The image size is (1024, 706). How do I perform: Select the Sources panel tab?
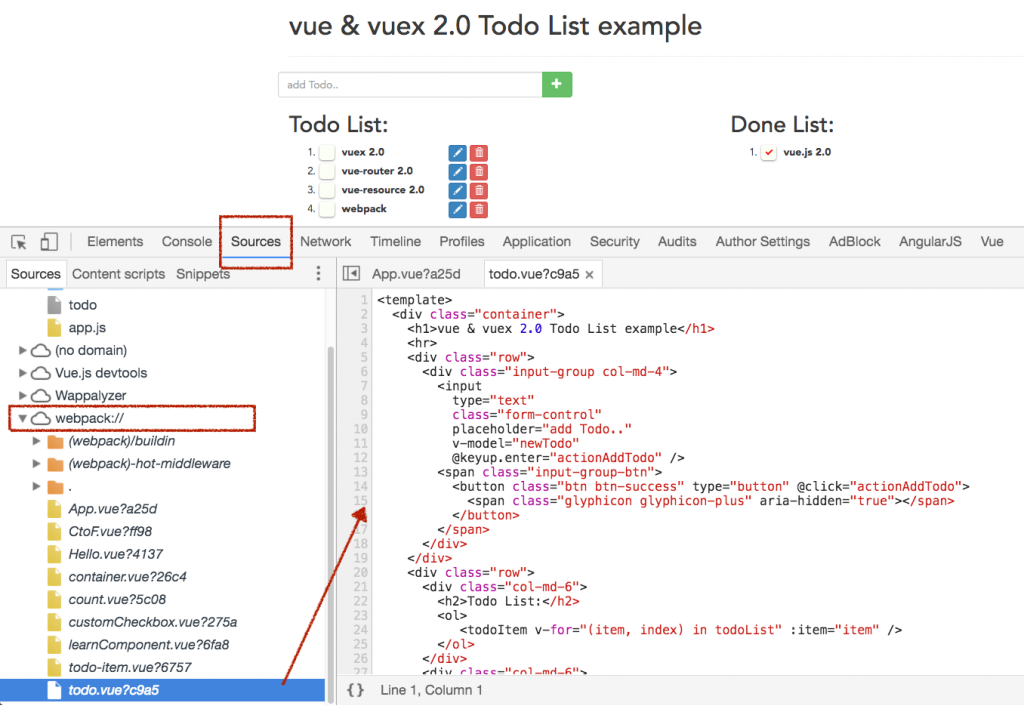255,242
